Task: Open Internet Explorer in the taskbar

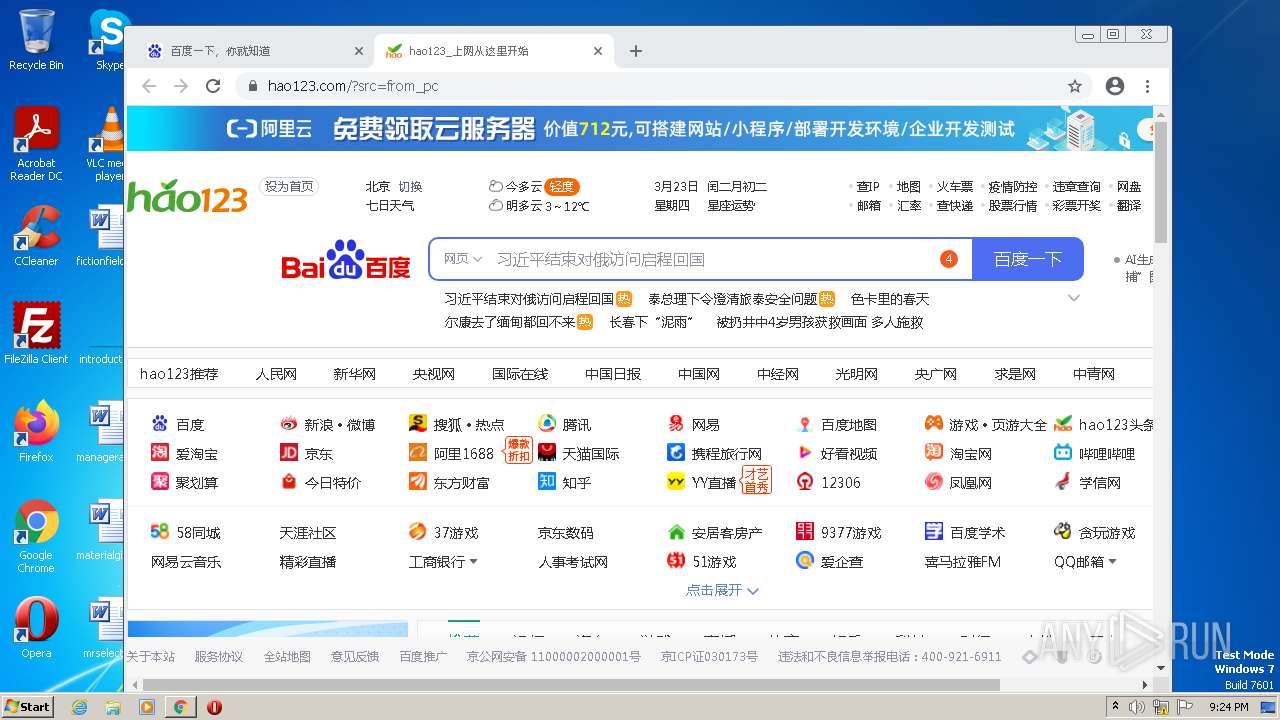Action: 80,707
